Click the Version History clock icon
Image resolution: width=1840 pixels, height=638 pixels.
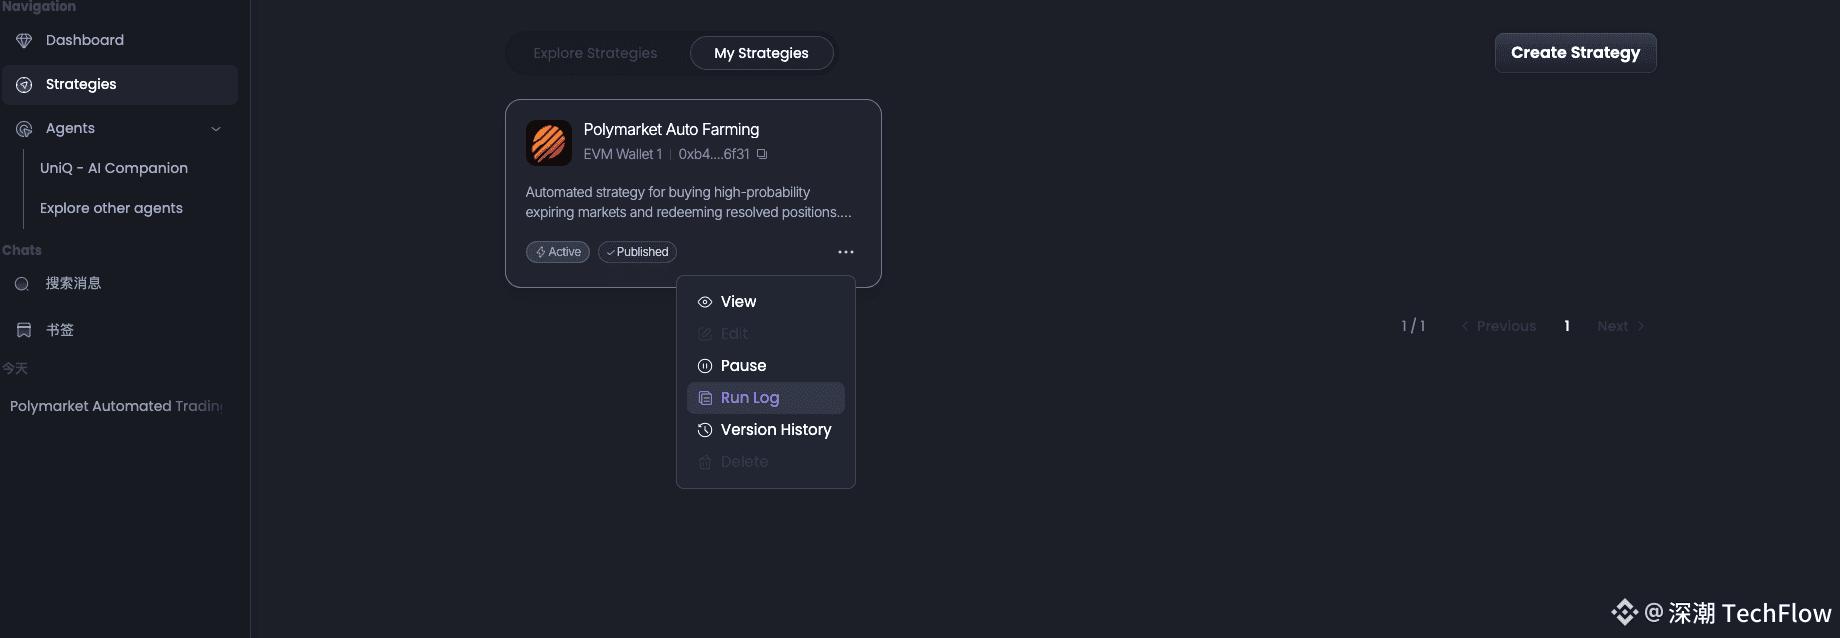click(x=705, y=430)
